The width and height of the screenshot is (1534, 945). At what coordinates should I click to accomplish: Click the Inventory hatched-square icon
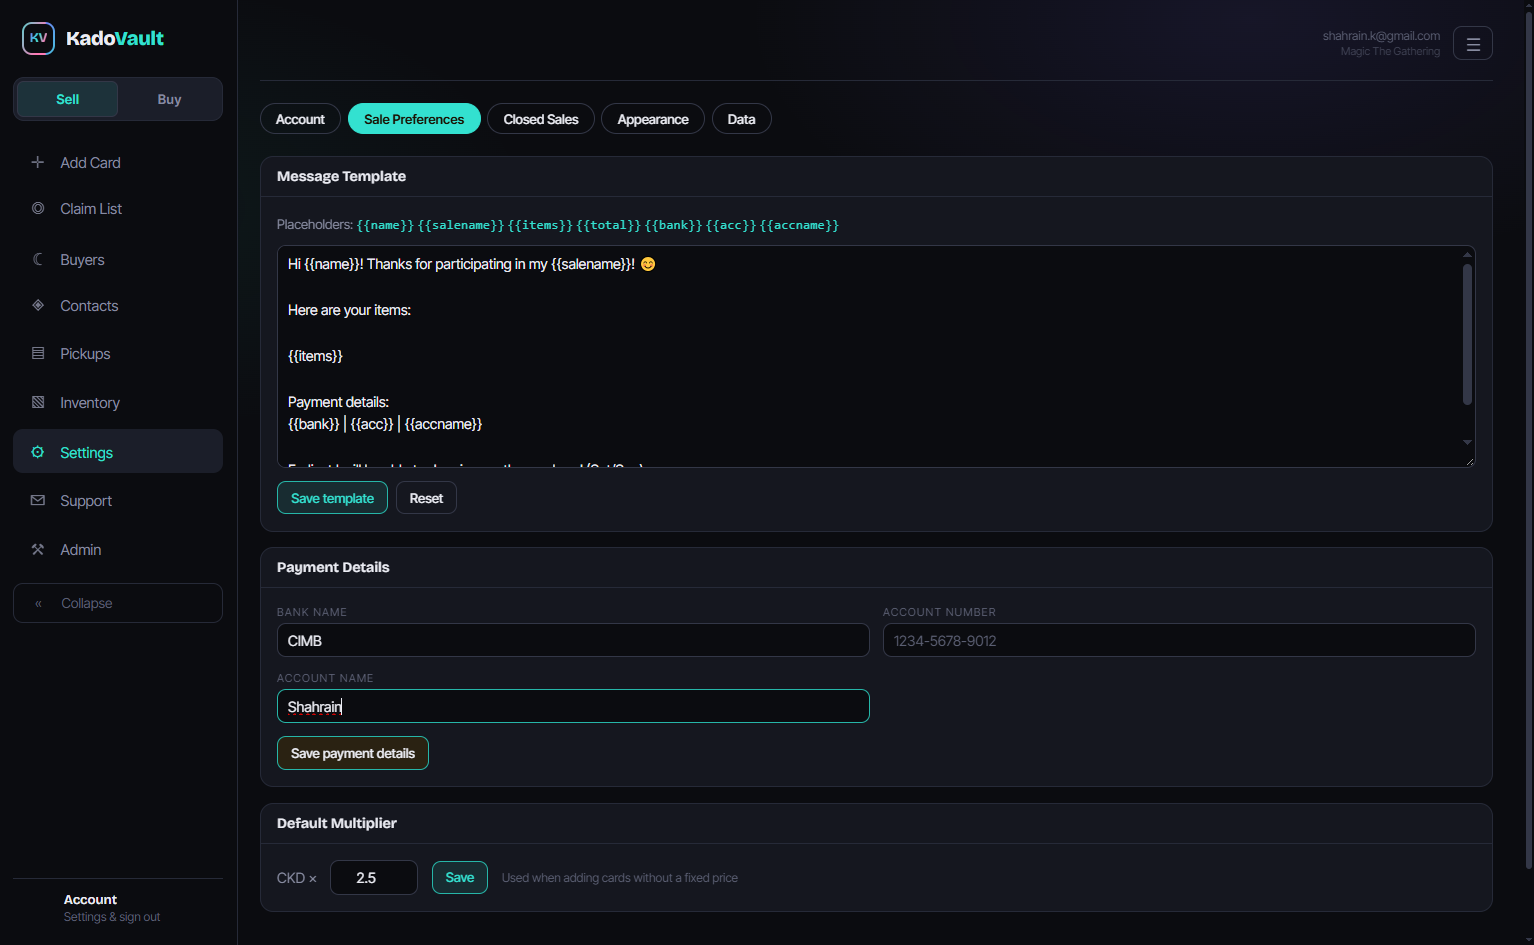(38, 402)
